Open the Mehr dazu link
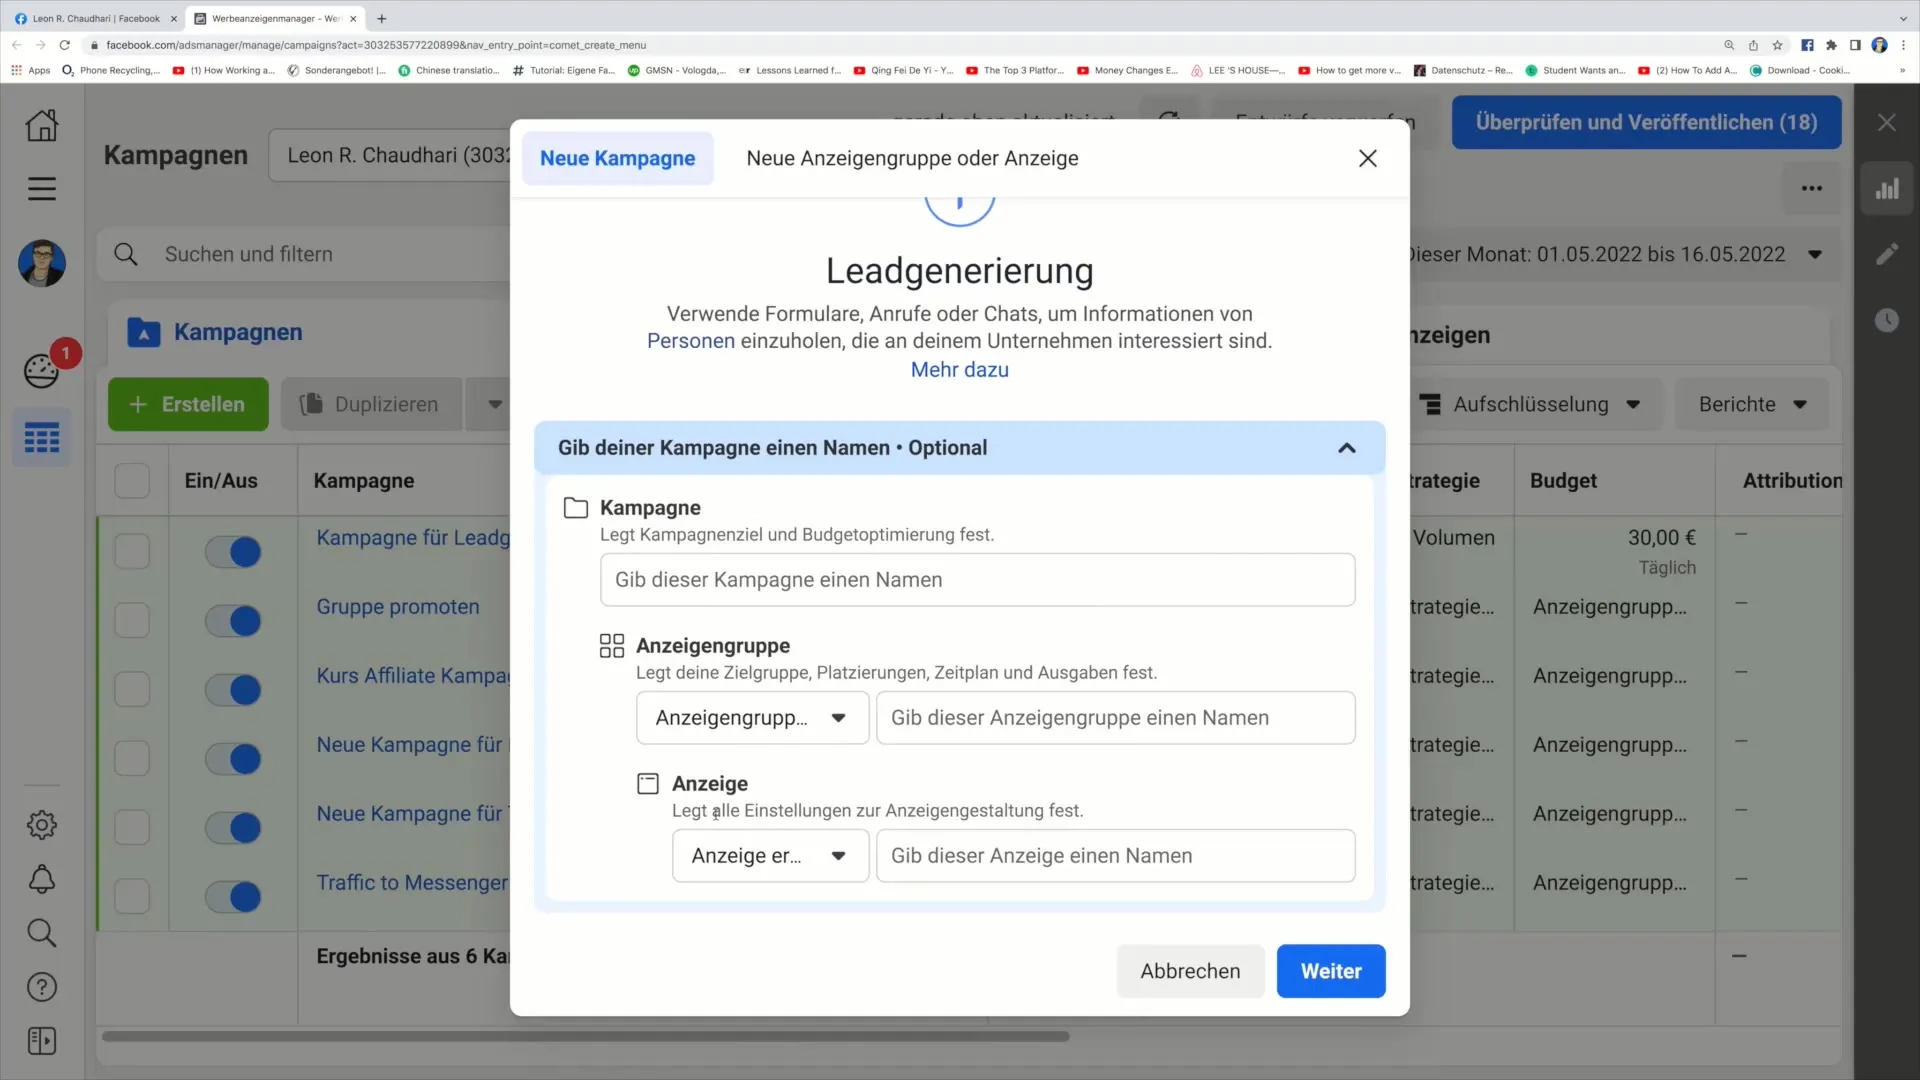 [960, 370]
